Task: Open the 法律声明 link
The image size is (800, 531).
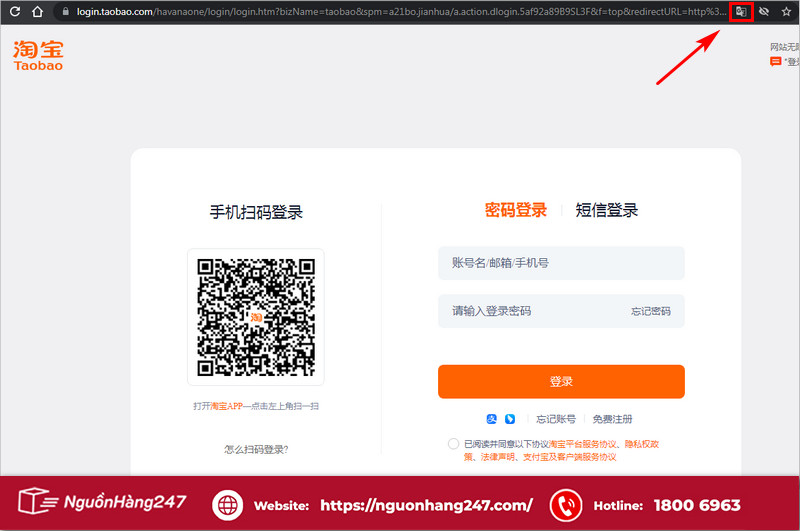Action: pyautogui.click(x=497, y=457)
